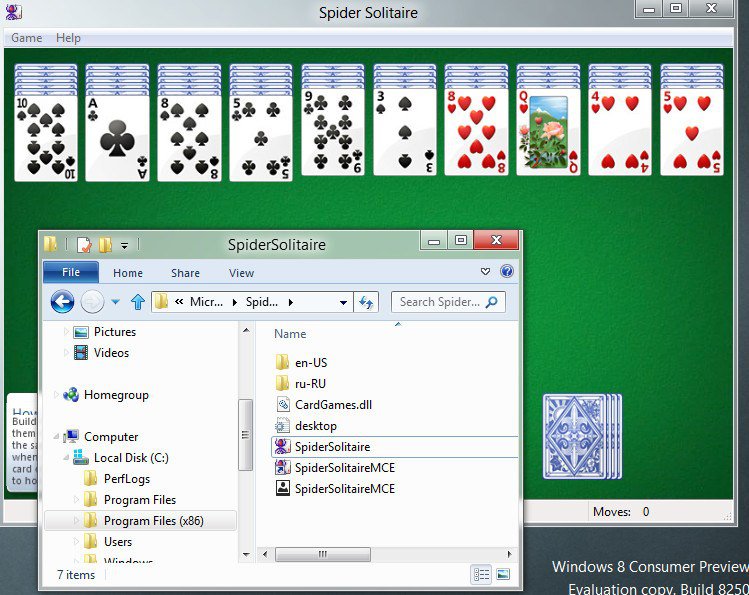Expand the arrow after Spid... breadcrumb
749x595 pixels.
tap(290, 302)
